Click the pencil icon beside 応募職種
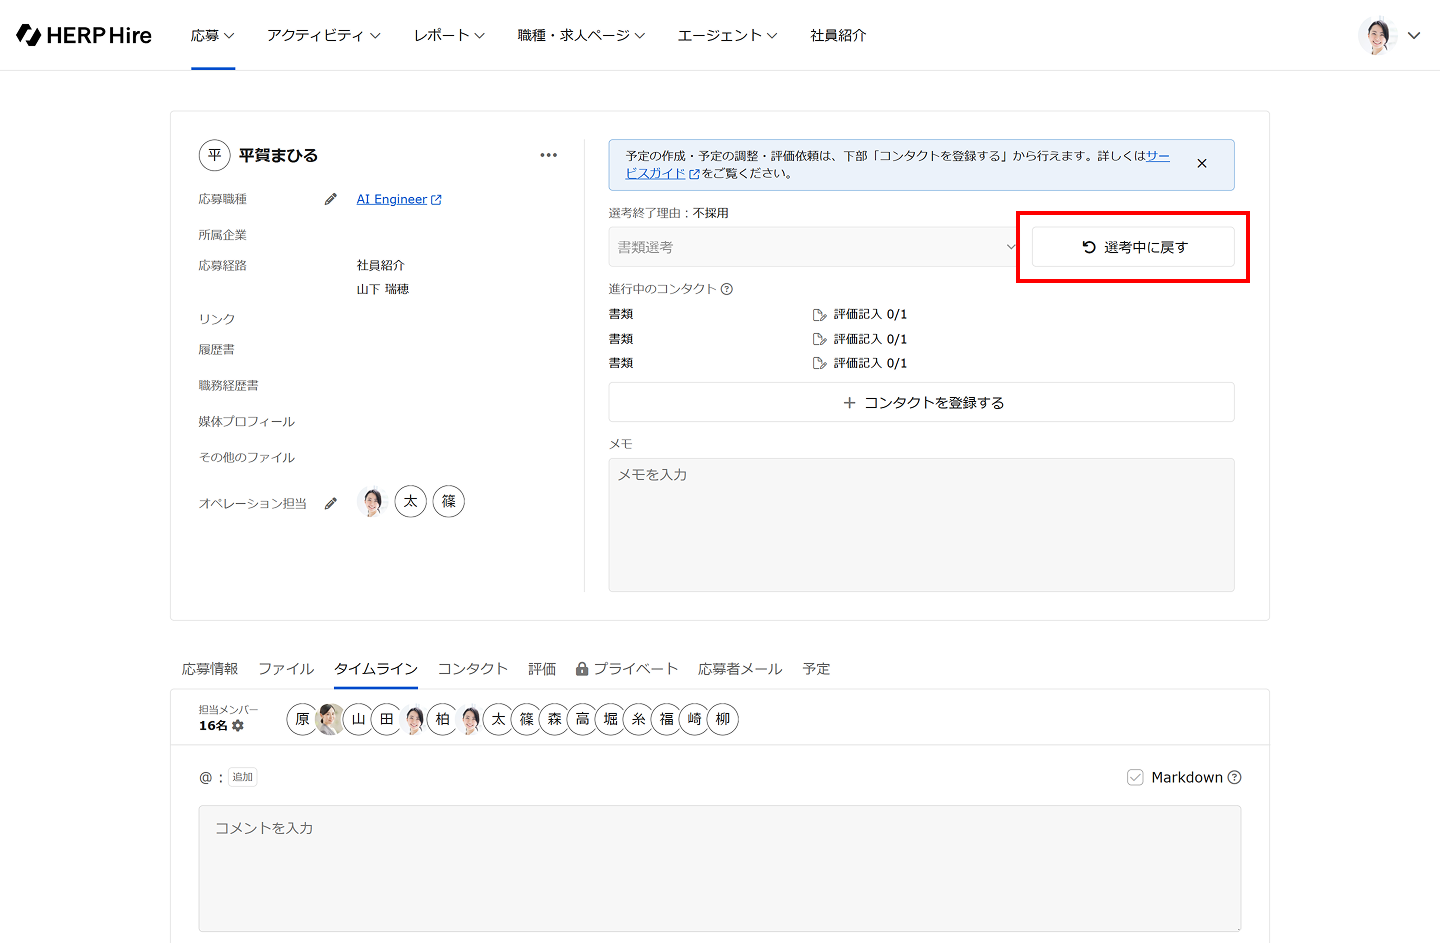This screenshot has width=1440, height=943. point(331,199)
